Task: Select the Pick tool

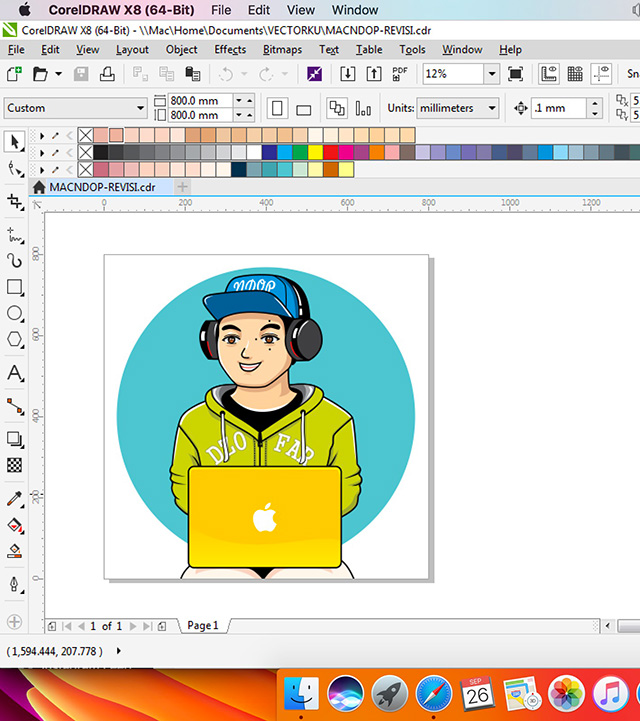Action: (15, 142)
